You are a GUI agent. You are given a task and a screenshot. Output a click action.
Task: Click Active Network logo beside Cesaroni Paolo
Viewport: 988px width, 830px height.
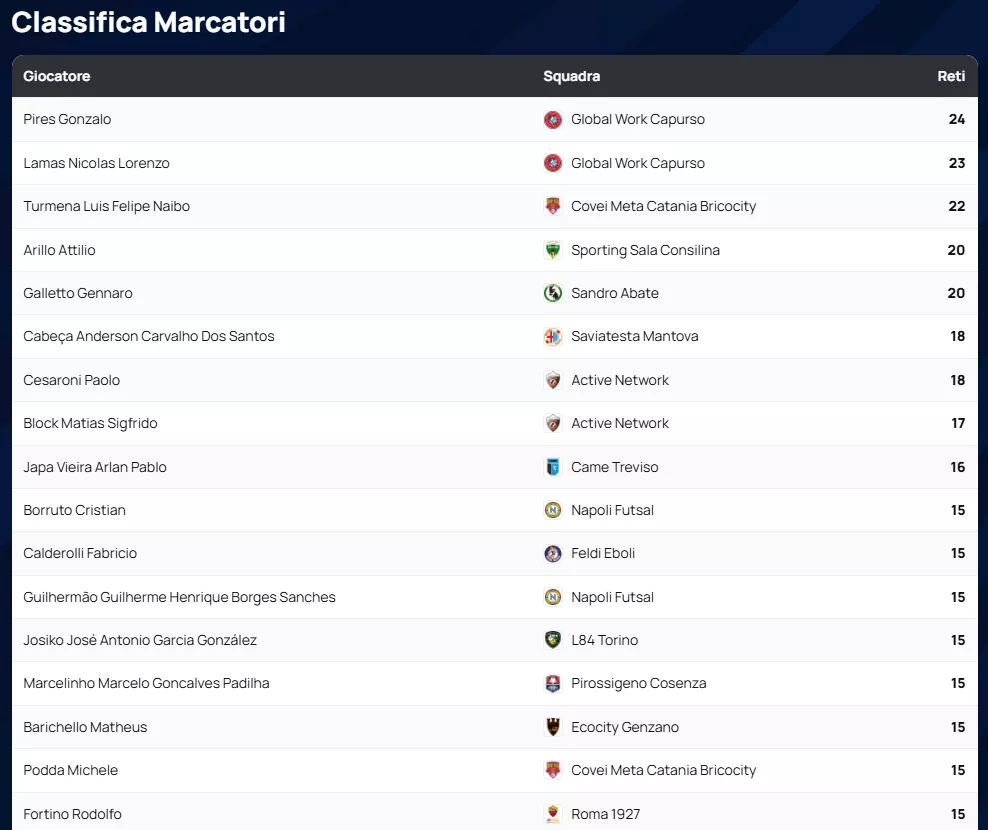click(x=553, y=380)
